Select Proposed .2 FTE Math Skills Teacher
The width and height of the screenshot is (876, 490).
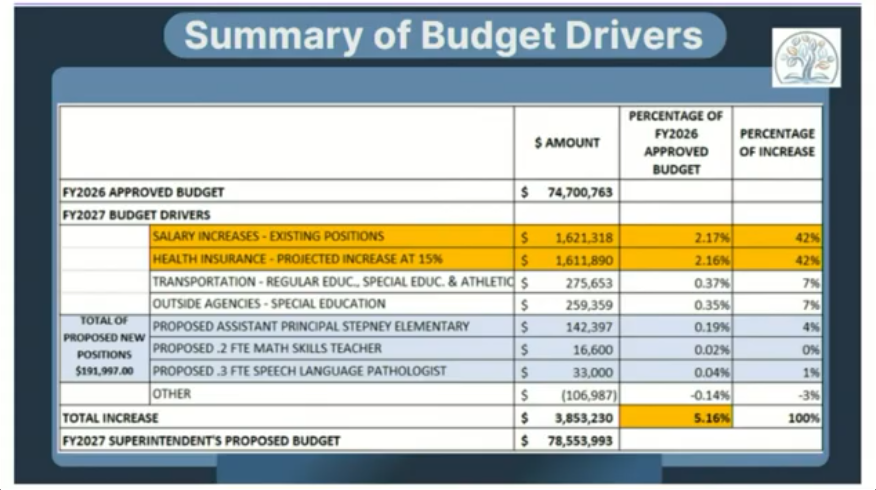(x=265, y=349)
